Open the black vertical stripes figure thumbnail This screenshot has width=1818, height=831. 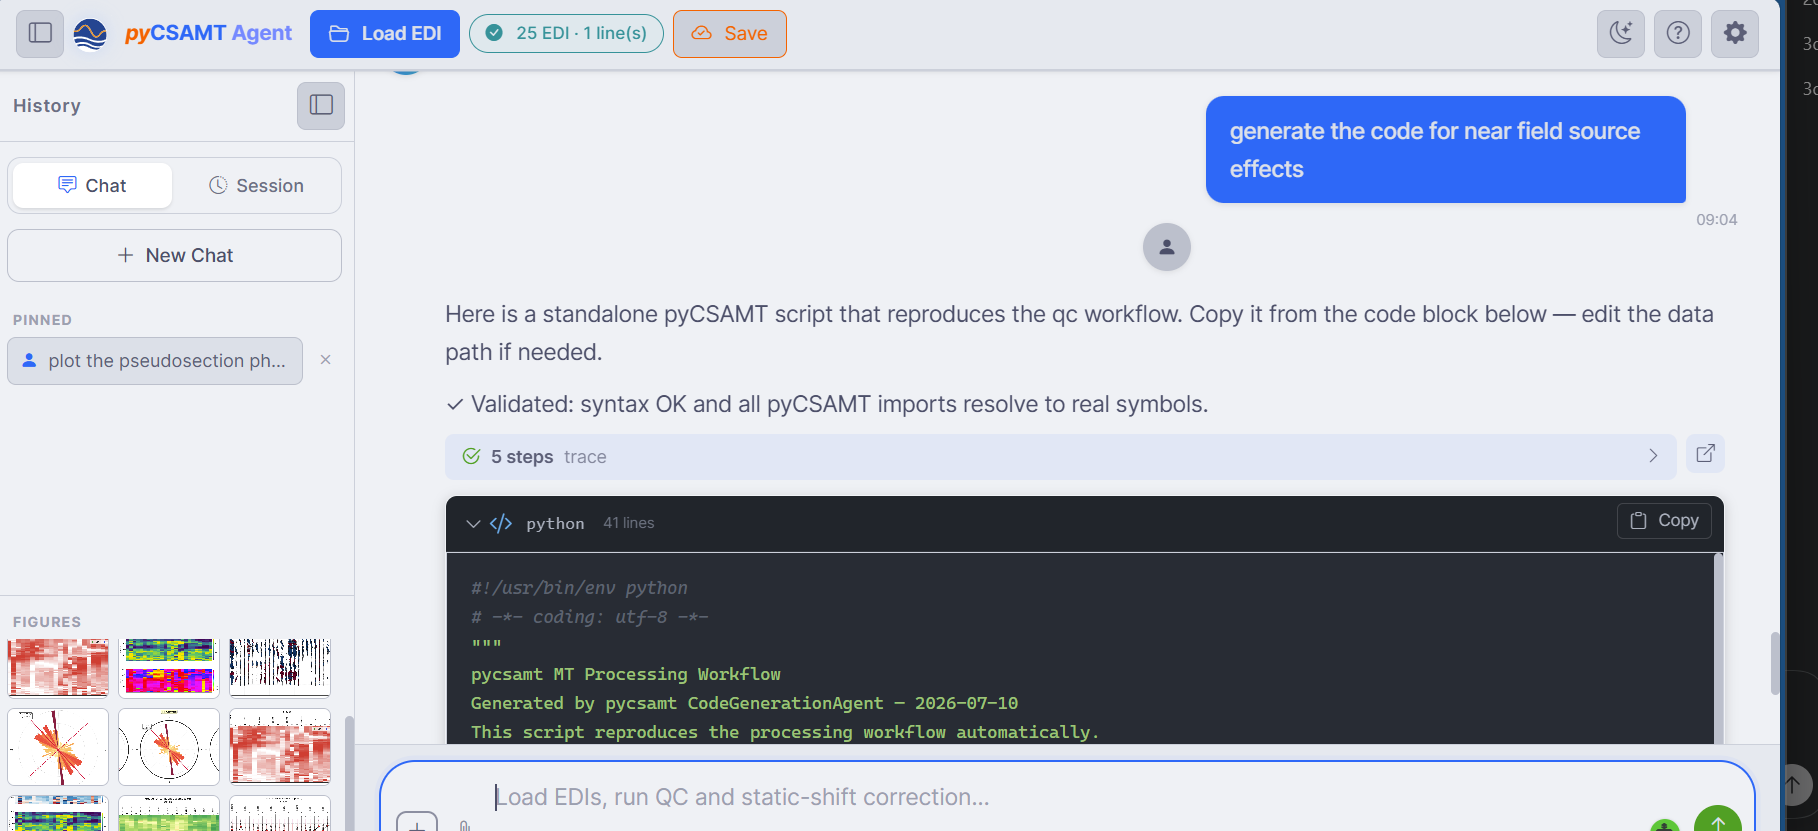[280, 667]
